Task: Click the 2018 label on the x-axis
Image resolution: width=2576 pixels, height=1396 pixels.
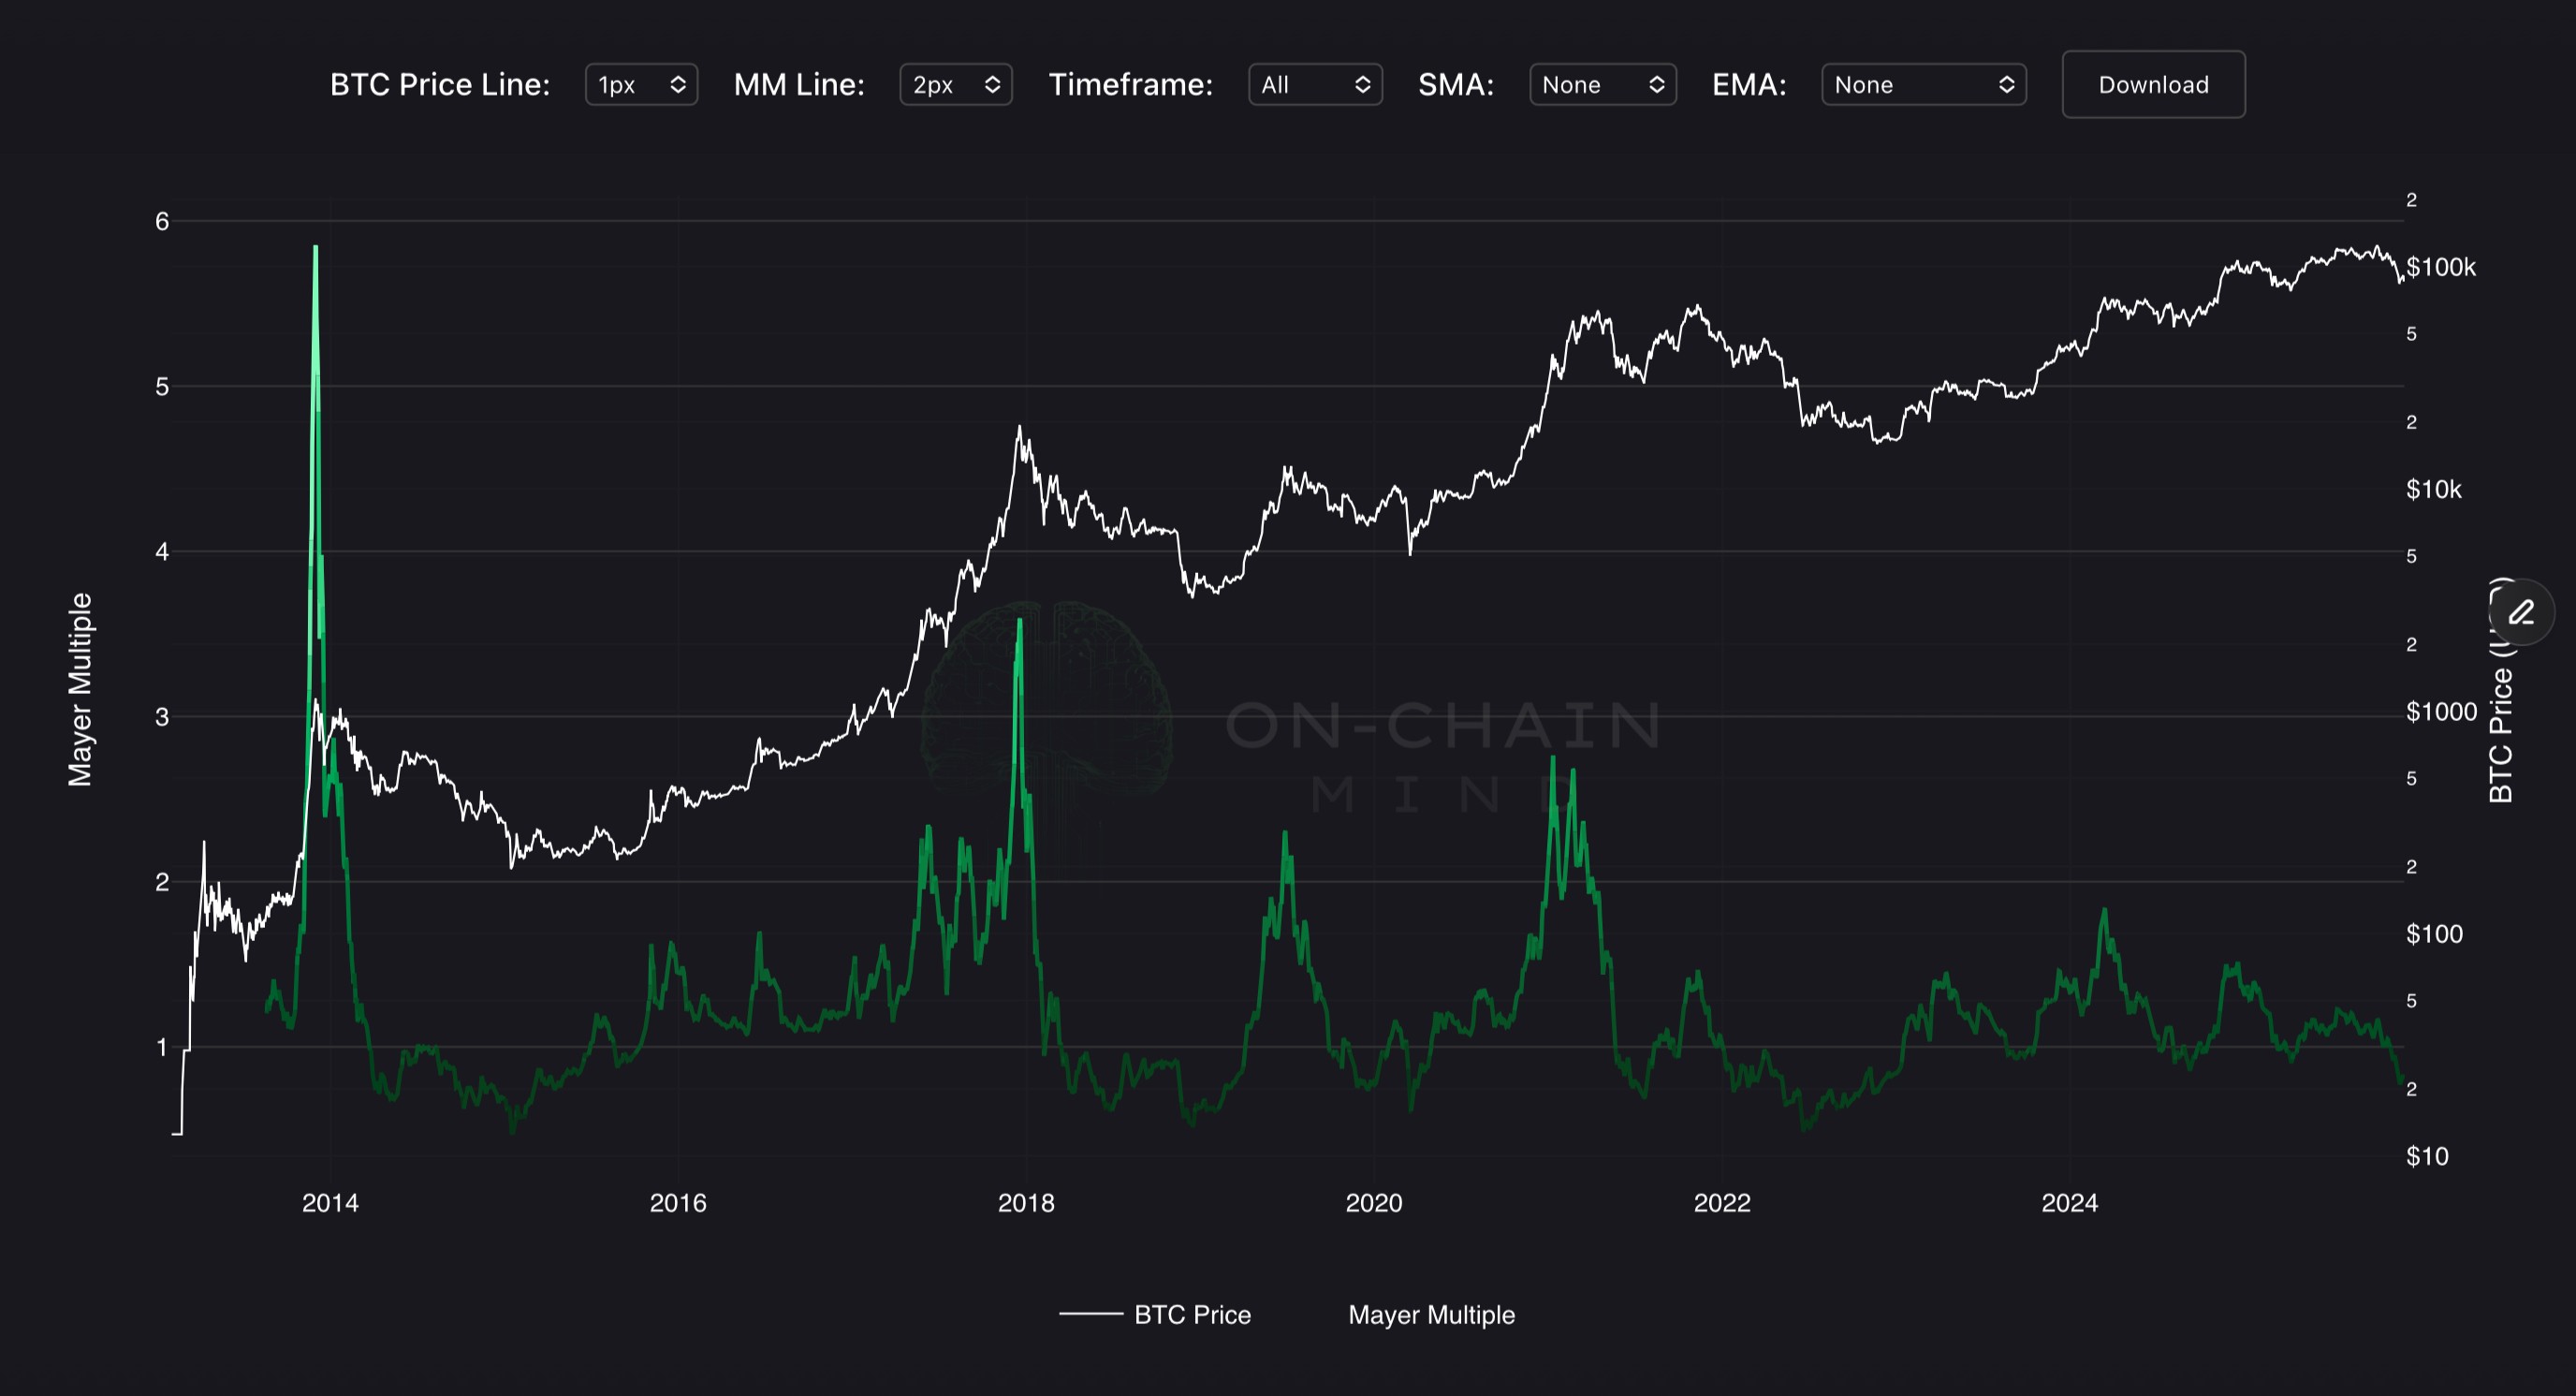Action: [x=1026, y=1203]
